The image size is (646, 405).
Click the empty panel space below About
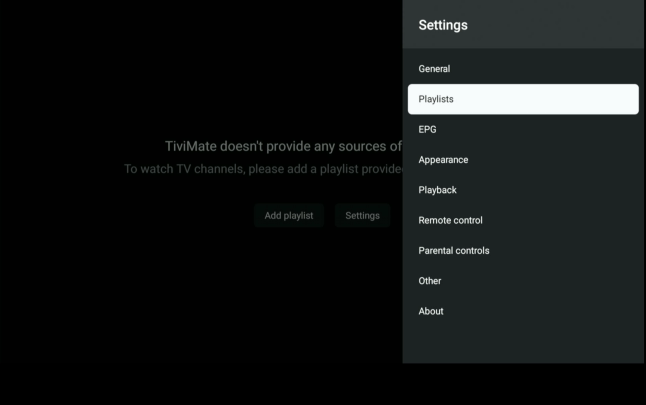(x=523, y=342)
